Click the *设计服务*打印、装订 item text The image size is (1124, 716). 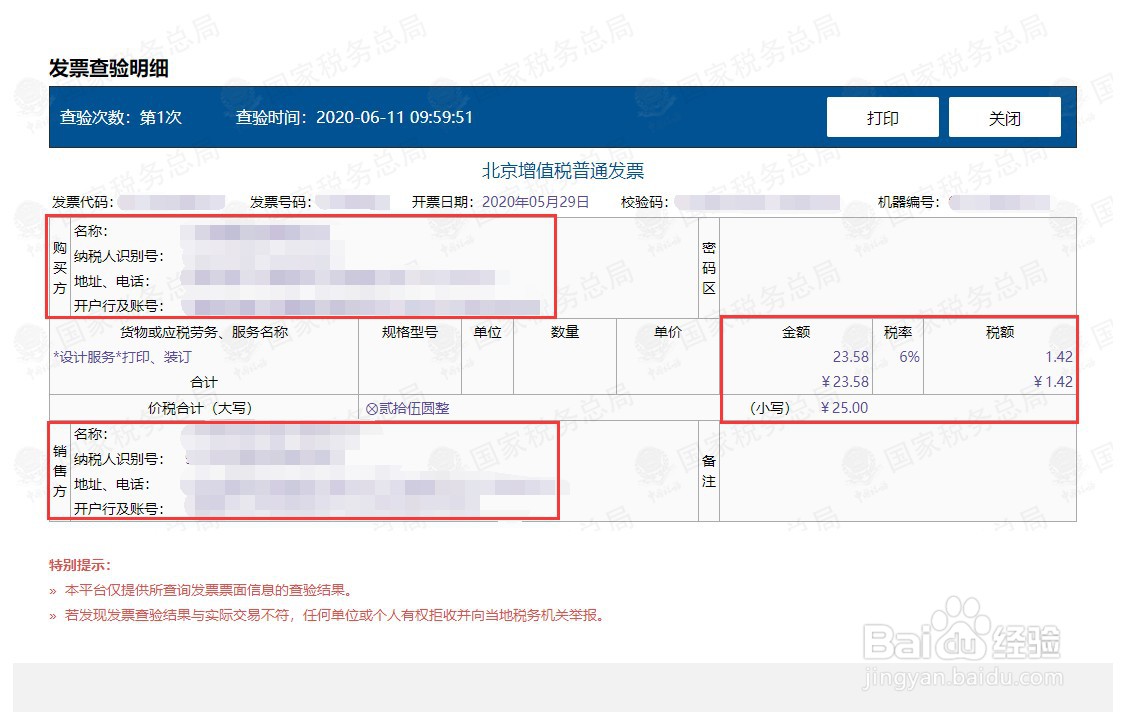click(123, 357)
